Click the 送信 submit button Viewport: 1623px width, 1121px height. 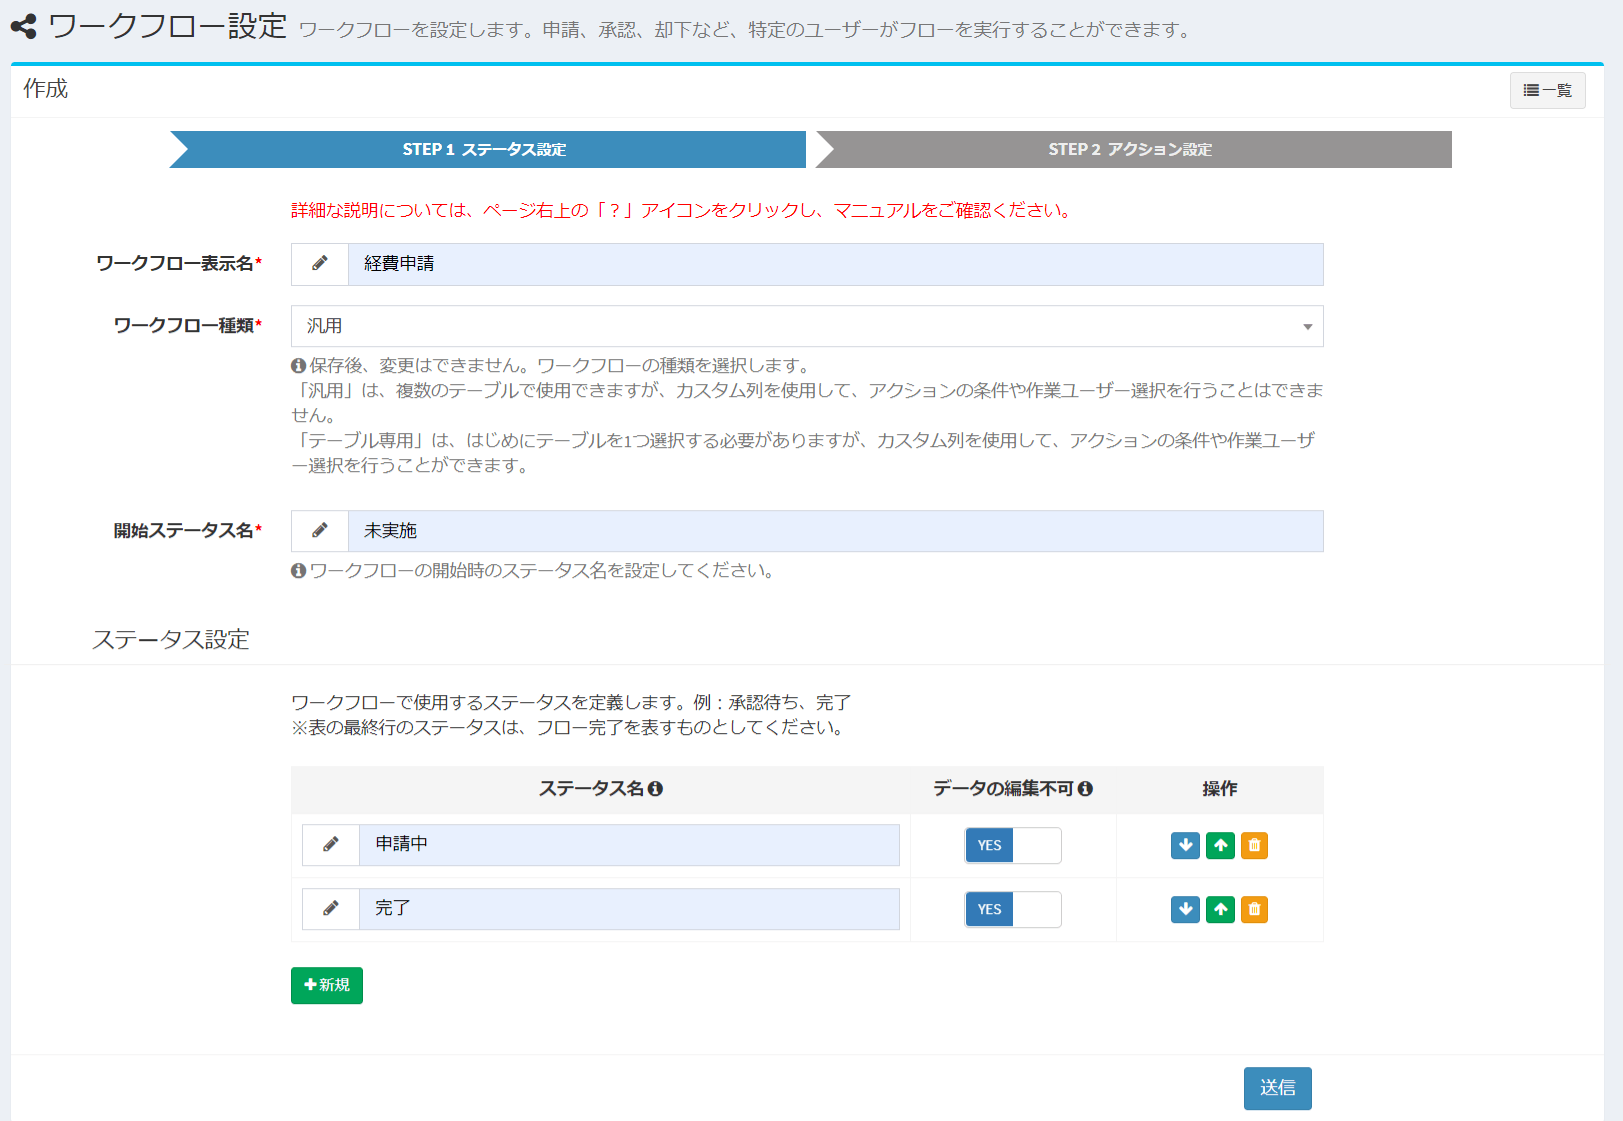tap(1277, 1088)
